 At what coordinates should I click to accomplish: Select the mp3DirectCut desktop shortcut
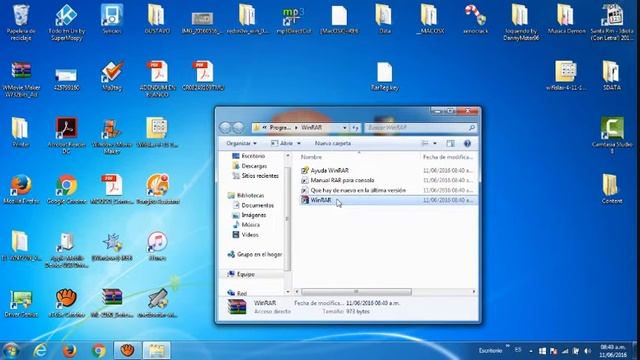tap(293, 20)
